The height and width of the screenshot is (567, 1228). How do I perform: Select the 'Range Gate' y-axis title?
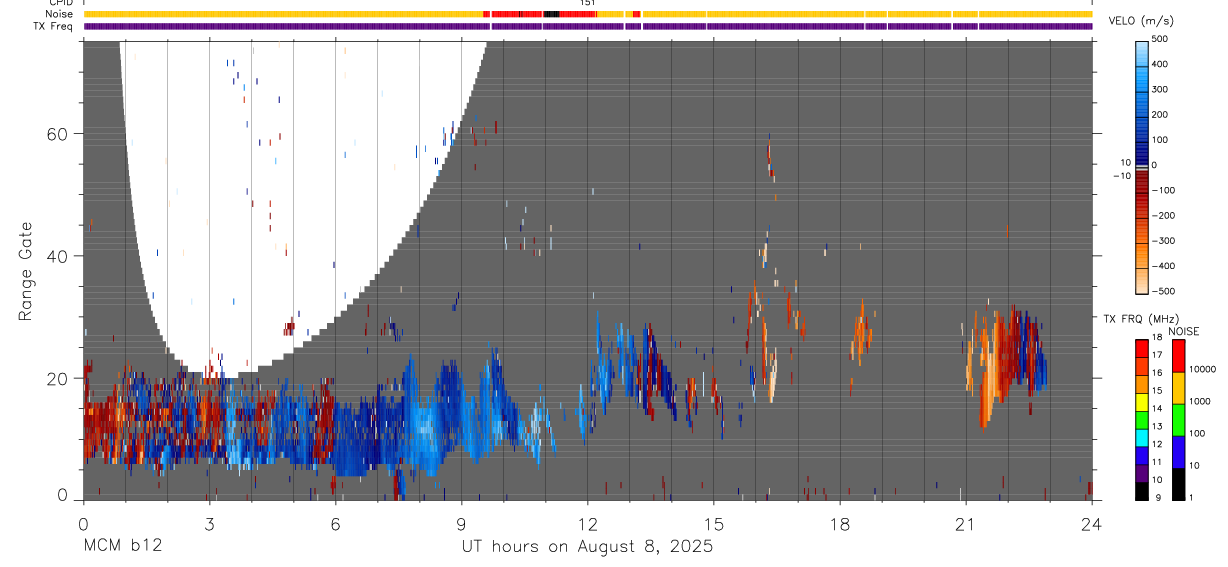coord(28,272)
